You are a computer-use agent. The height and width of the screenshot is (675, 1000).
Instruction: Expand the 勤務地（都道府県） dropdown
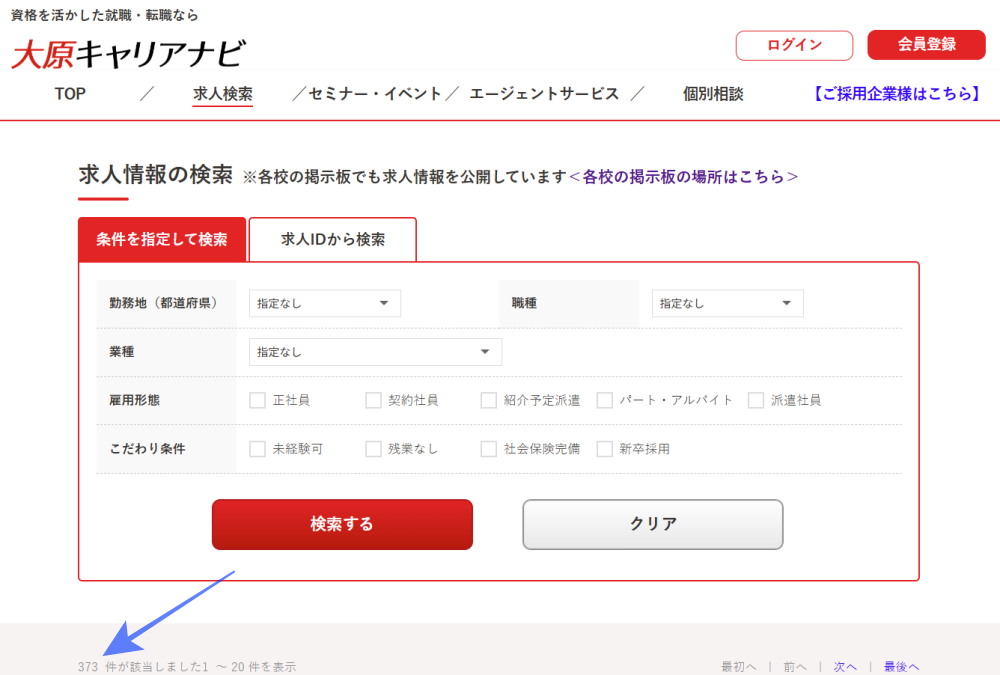pos(325,303)
